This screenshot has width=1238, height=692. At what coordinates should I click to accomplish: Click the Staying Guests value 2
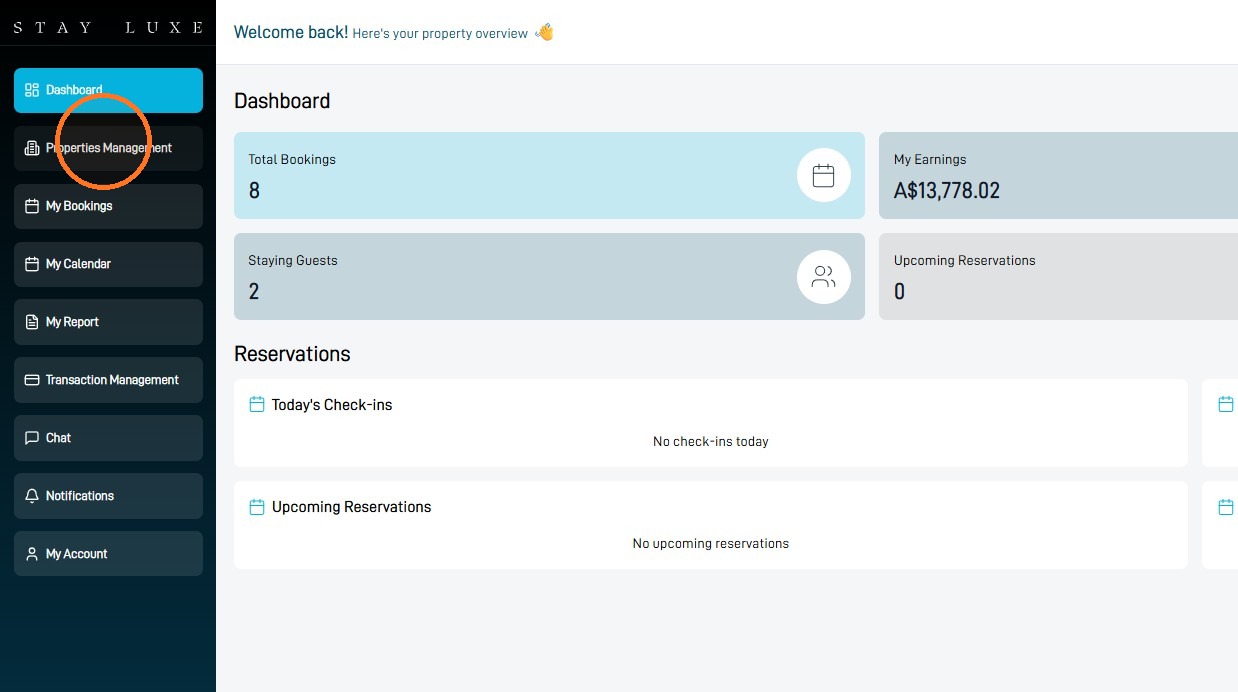coord(254,292)
